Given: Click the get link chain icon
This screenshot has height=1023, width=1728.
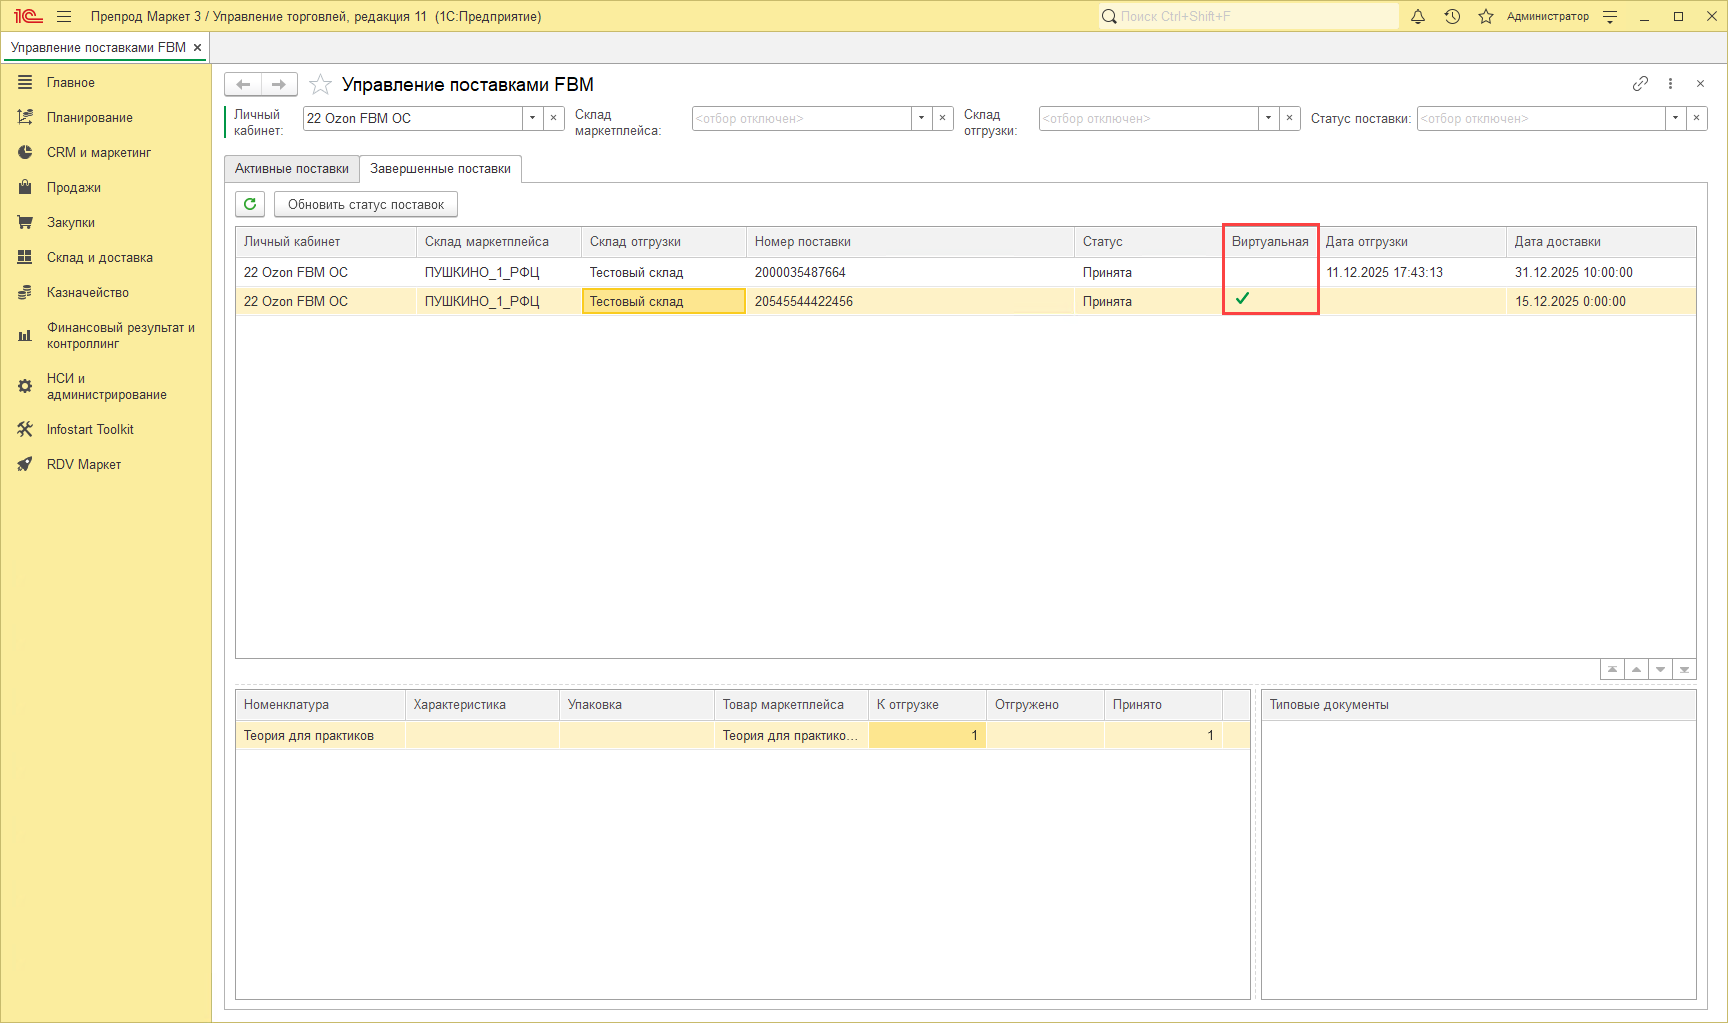Looking at the screenshot, I should (x=1640, y=84).
